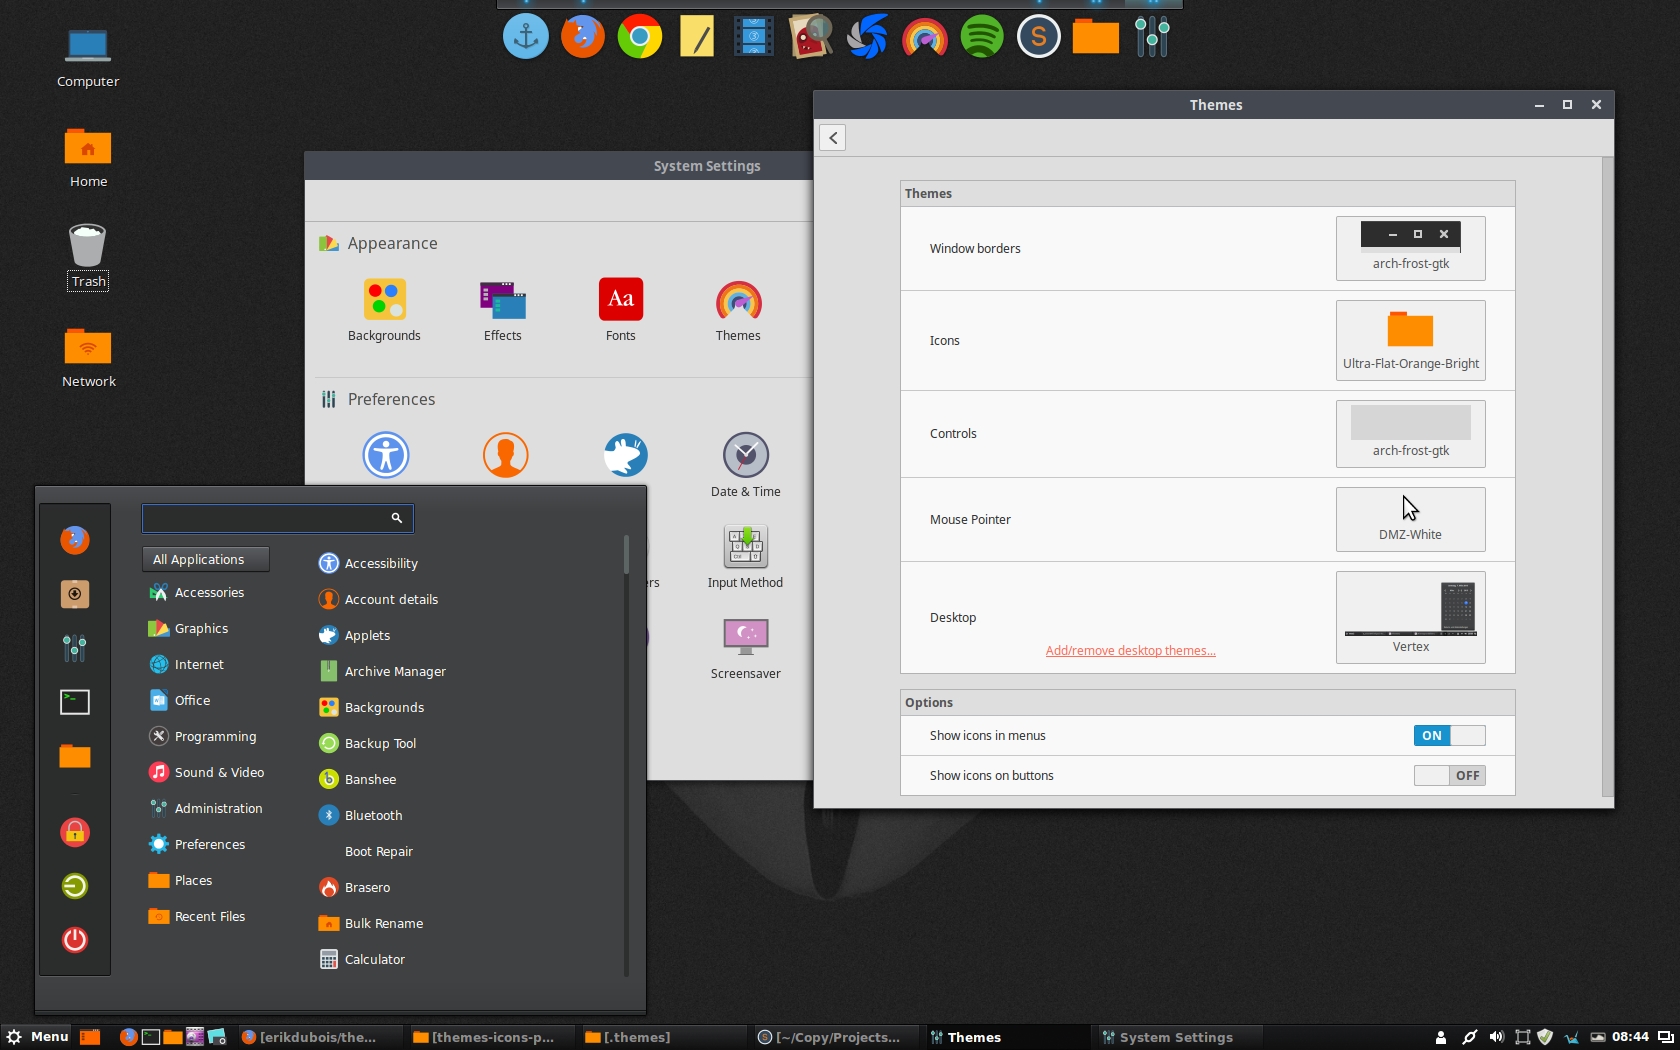
Task: Open the orange folder in the top dock
Action: tap(1096, 38)
